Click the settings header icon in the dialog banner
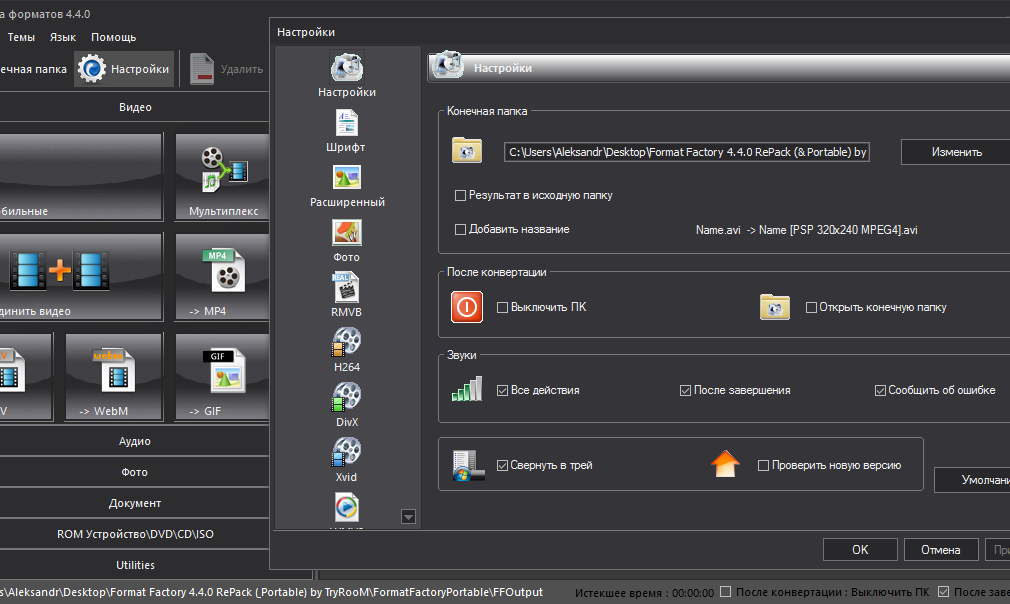The image size is (1010, 604). point(447,66)
